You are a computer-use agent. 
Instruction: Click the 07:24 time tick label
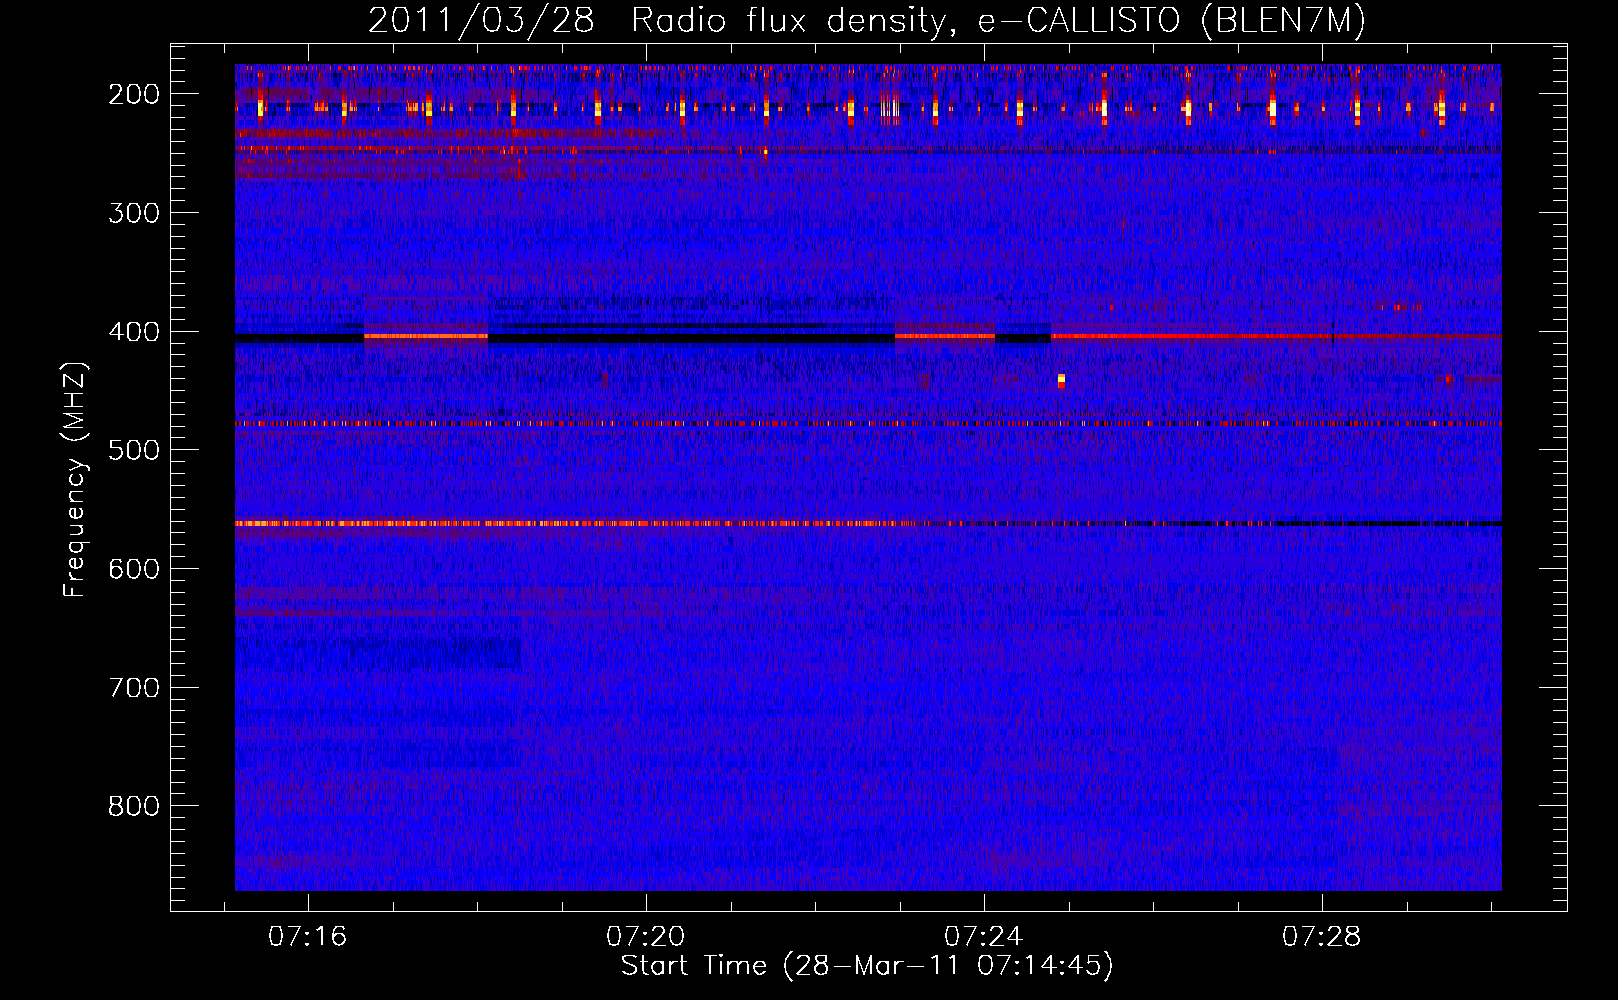tap(984, 936)
